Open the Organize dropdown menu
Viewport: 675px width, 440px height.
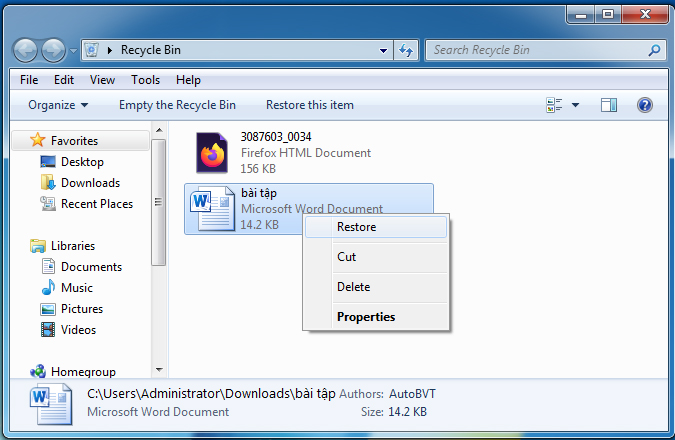[x=58, y=105]
